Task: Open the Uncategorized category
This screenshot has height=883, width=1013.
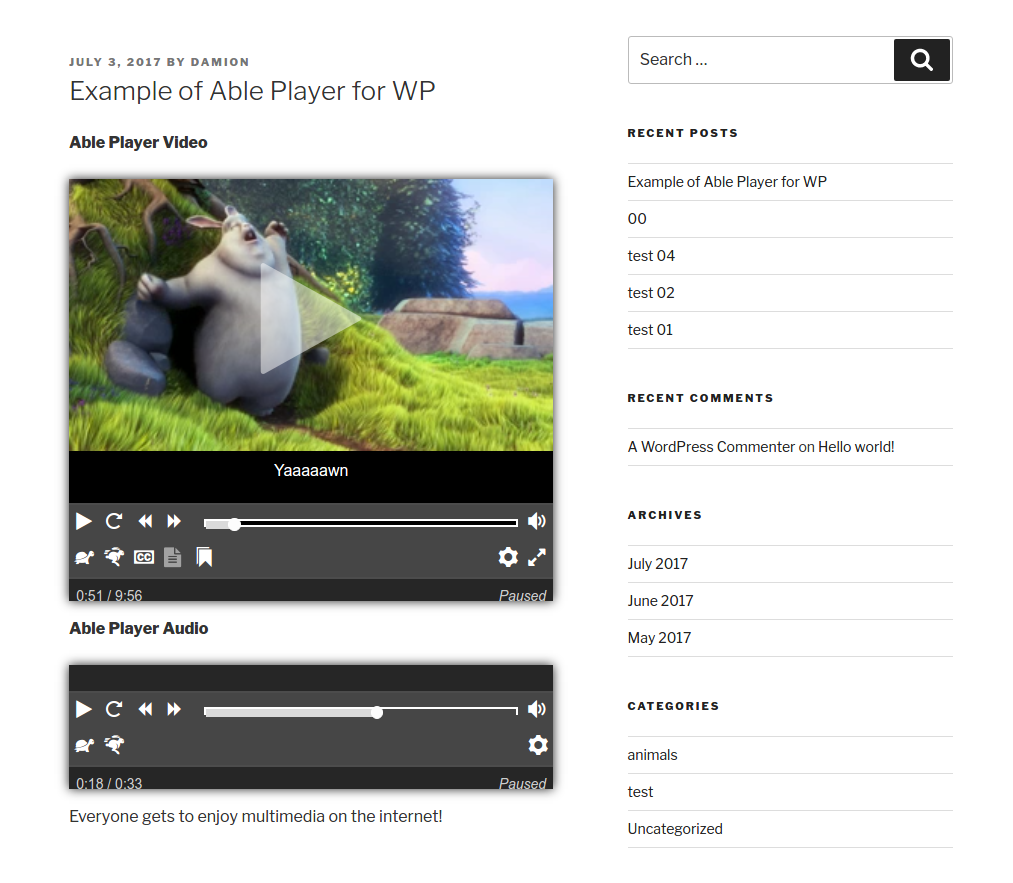Action: coord(675,829)
